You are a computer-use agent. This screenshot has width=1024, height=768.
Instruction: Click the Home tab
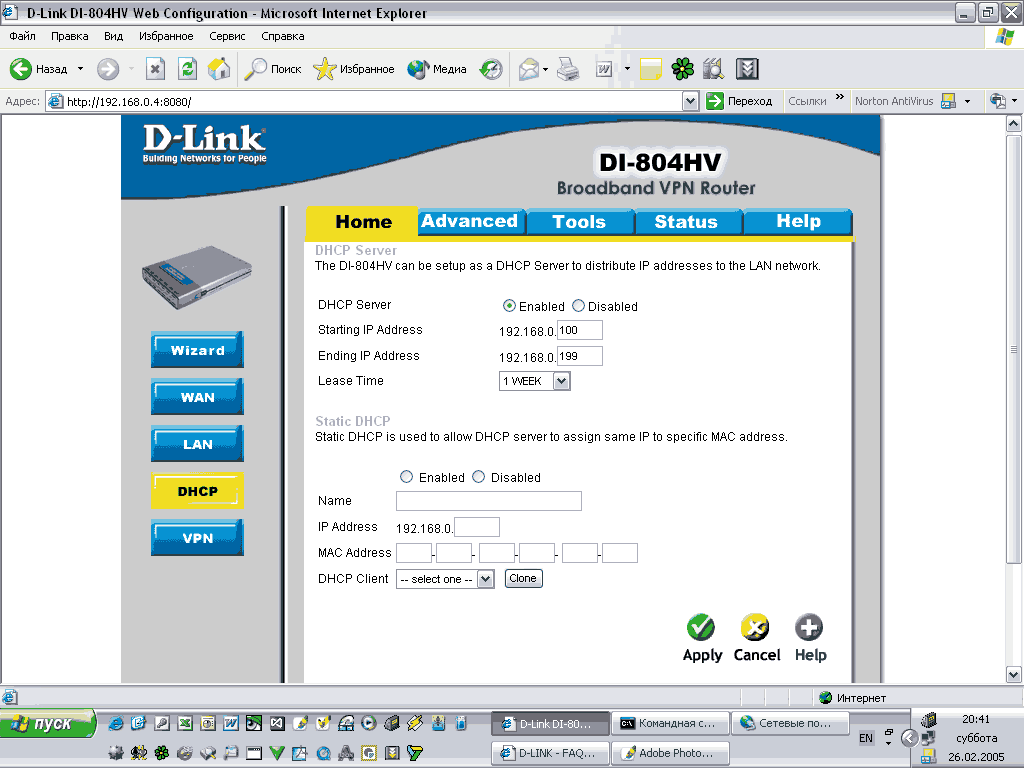click(x=362, y=222)
